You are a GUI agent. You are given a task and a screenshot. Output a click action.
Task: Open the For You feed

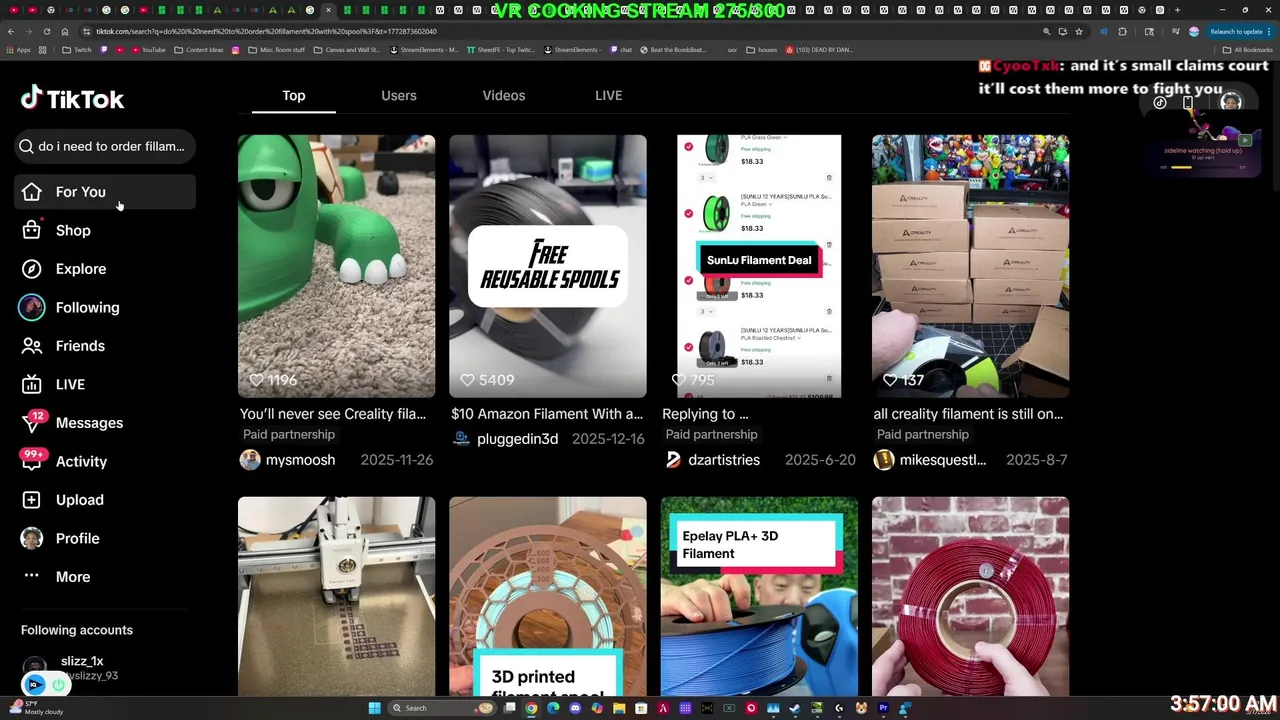(104, 192)
